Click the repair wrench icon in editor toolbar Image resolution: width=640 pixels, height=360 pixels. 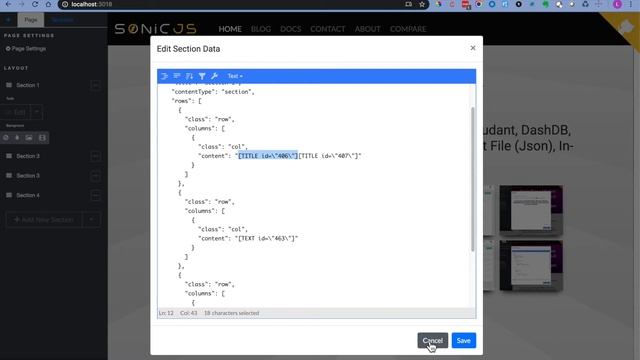214,76
